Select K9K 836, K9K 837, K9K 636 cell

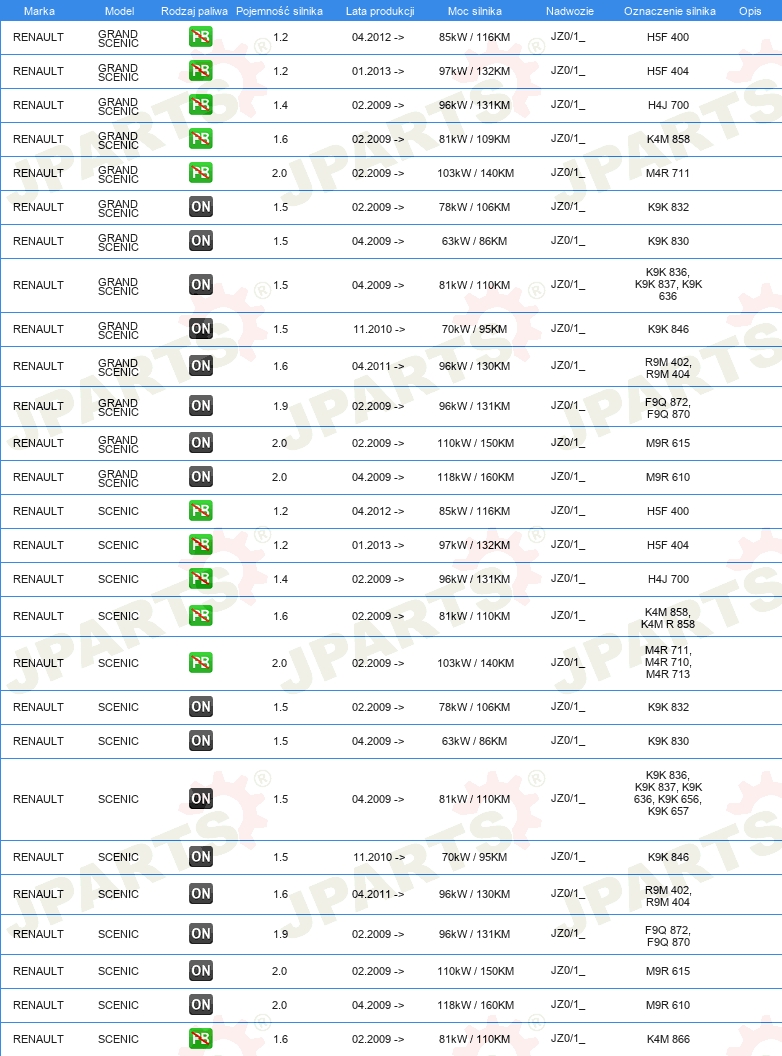click(x=668, y=284)
